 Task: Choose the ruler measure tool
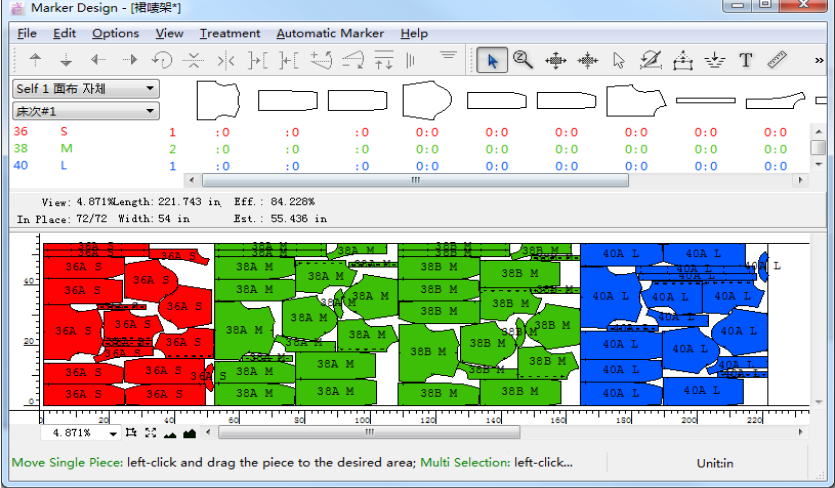coord(777,60)
